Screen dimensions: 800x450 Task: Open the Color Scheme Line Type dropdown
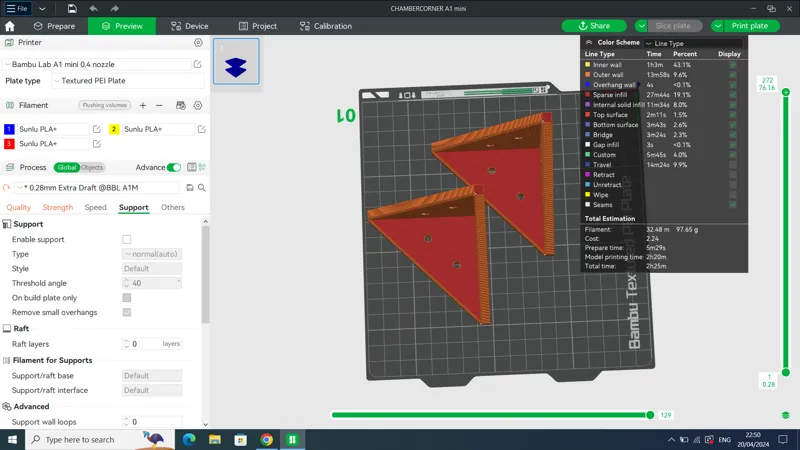coord(693,43)
